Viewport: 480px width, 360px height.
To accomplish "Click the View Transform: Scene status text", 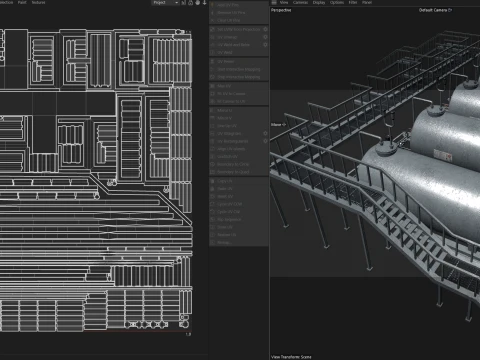I will 291,357.
